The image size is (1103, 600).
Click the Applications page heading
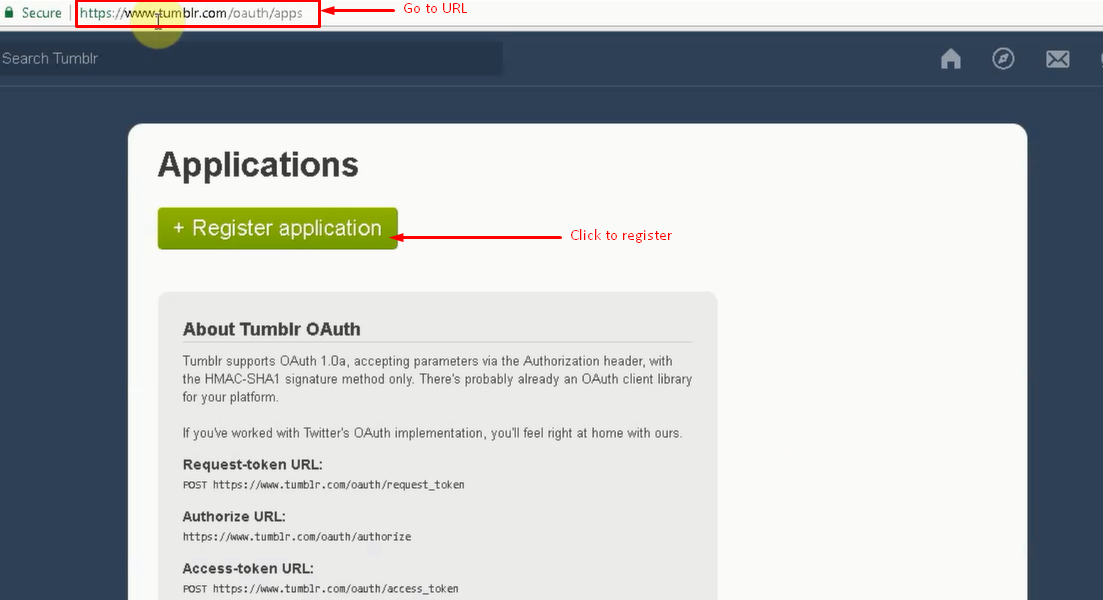258,165
